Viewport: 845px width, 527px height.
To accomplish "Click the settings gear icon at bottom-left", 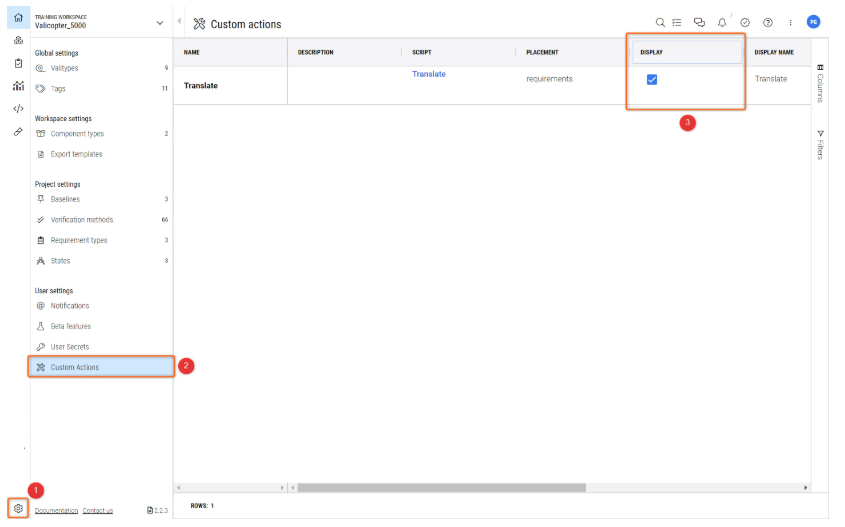I will pos(18,509).
